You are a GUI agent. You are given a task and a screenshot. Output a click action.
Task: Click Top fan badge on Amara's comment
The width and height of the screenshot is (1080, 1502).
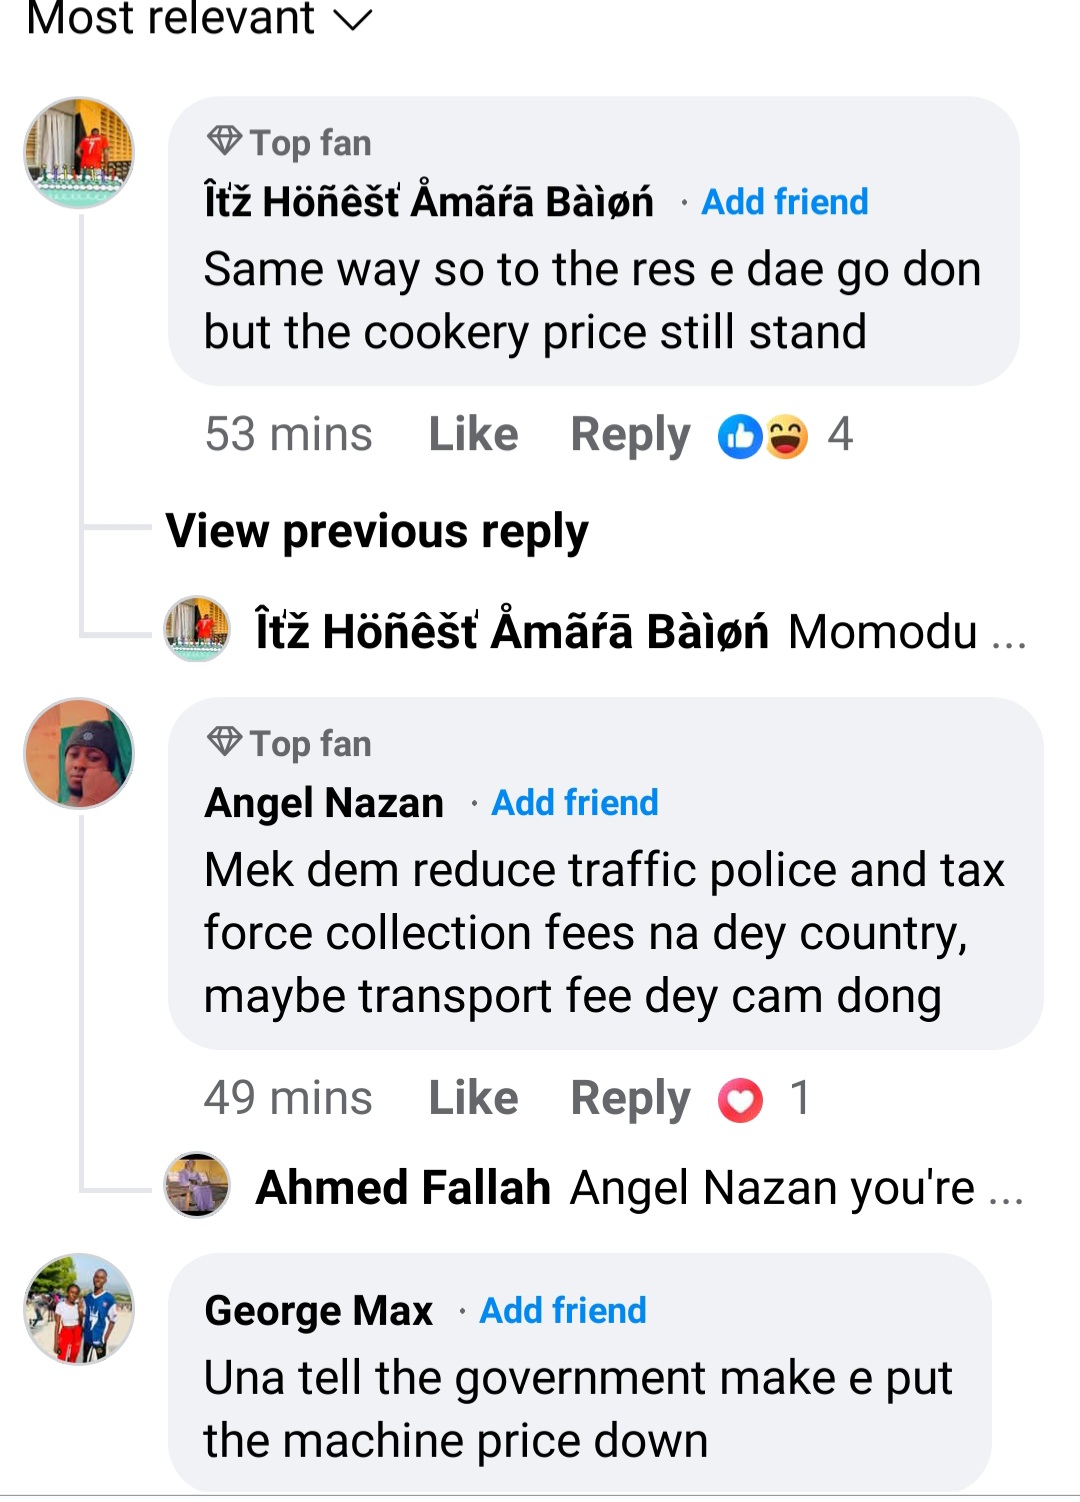290,143
